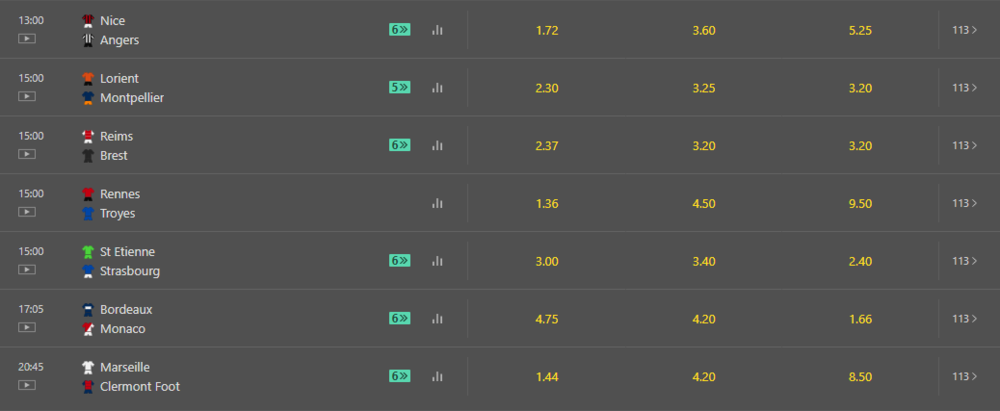Click the bet builder badge for Lorient vs Montpellier
The width and height of the screenshot is (1000, 411).
coord(400,87)
